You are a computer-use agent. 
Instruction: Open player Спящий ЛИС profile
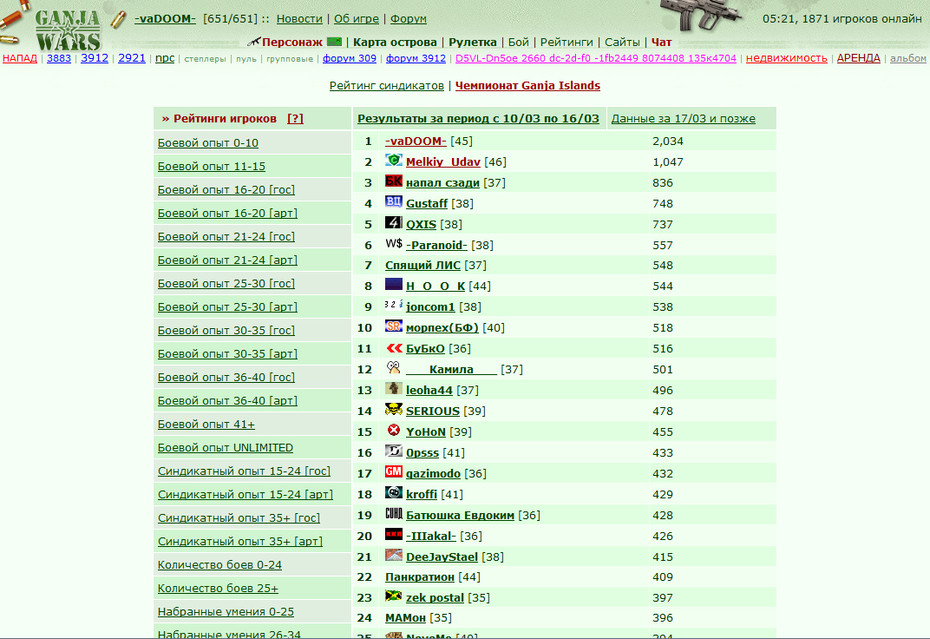coord(423,265)
